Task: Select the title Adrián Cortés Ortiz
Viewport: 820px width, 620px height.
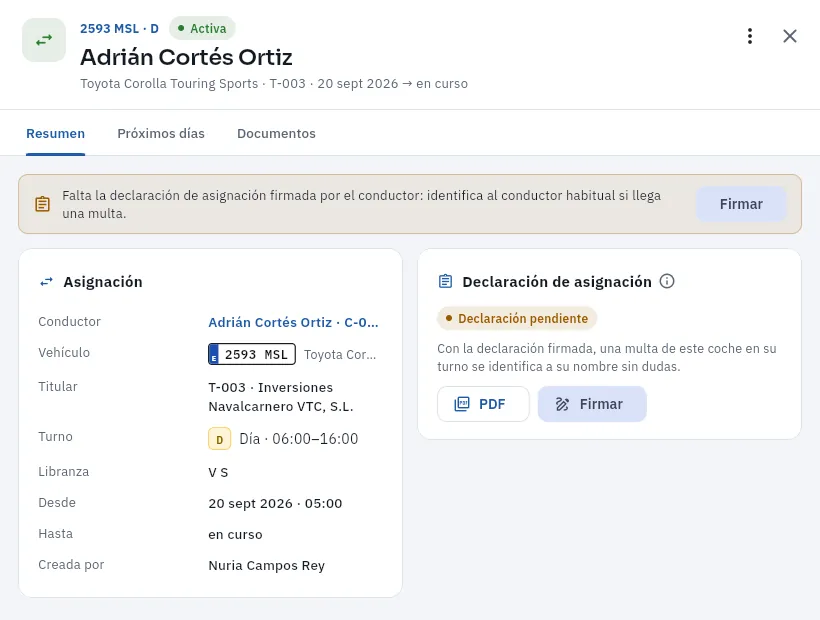Action: coord(186,57)
